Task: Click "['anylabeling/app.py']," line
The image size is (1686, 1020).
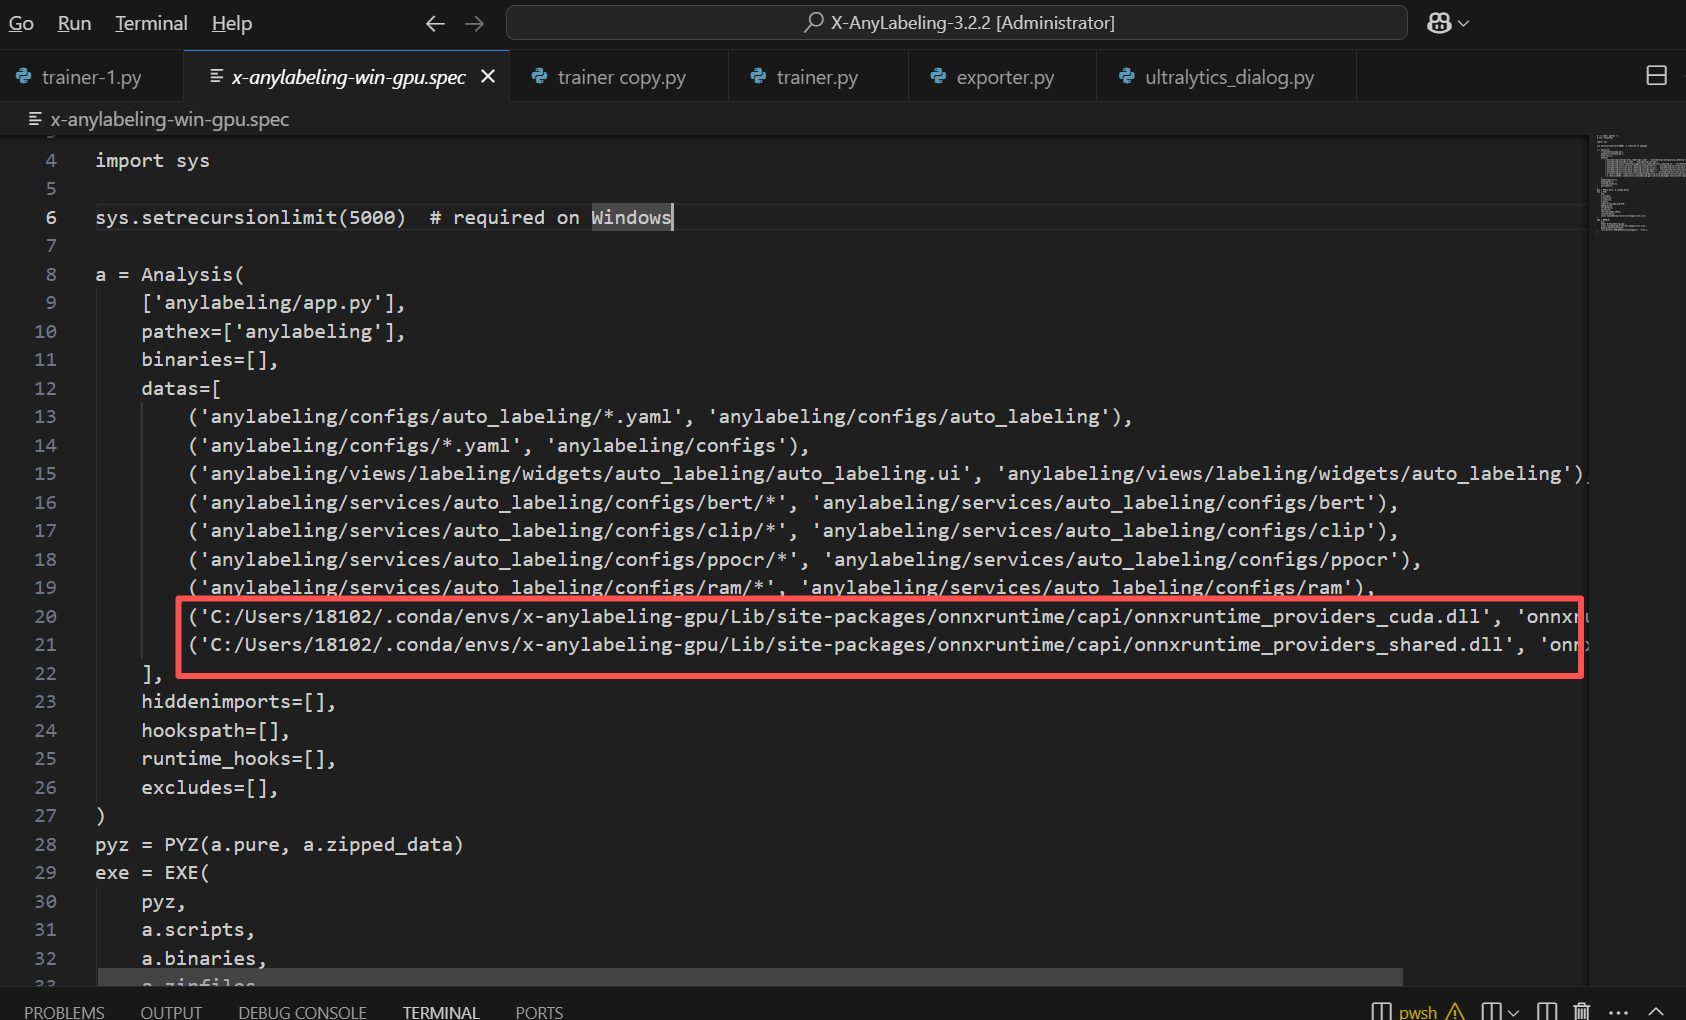Action: (273, 302)
